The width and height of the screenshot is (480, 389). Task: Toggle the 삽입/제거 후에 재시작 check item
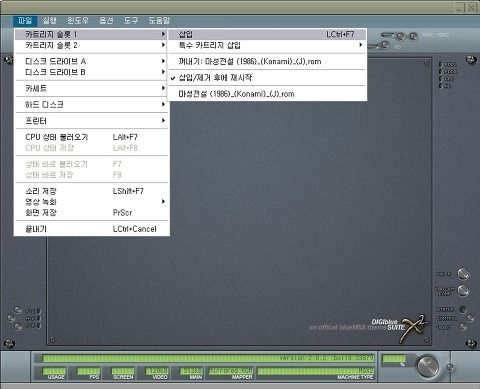tap(267, 78)
